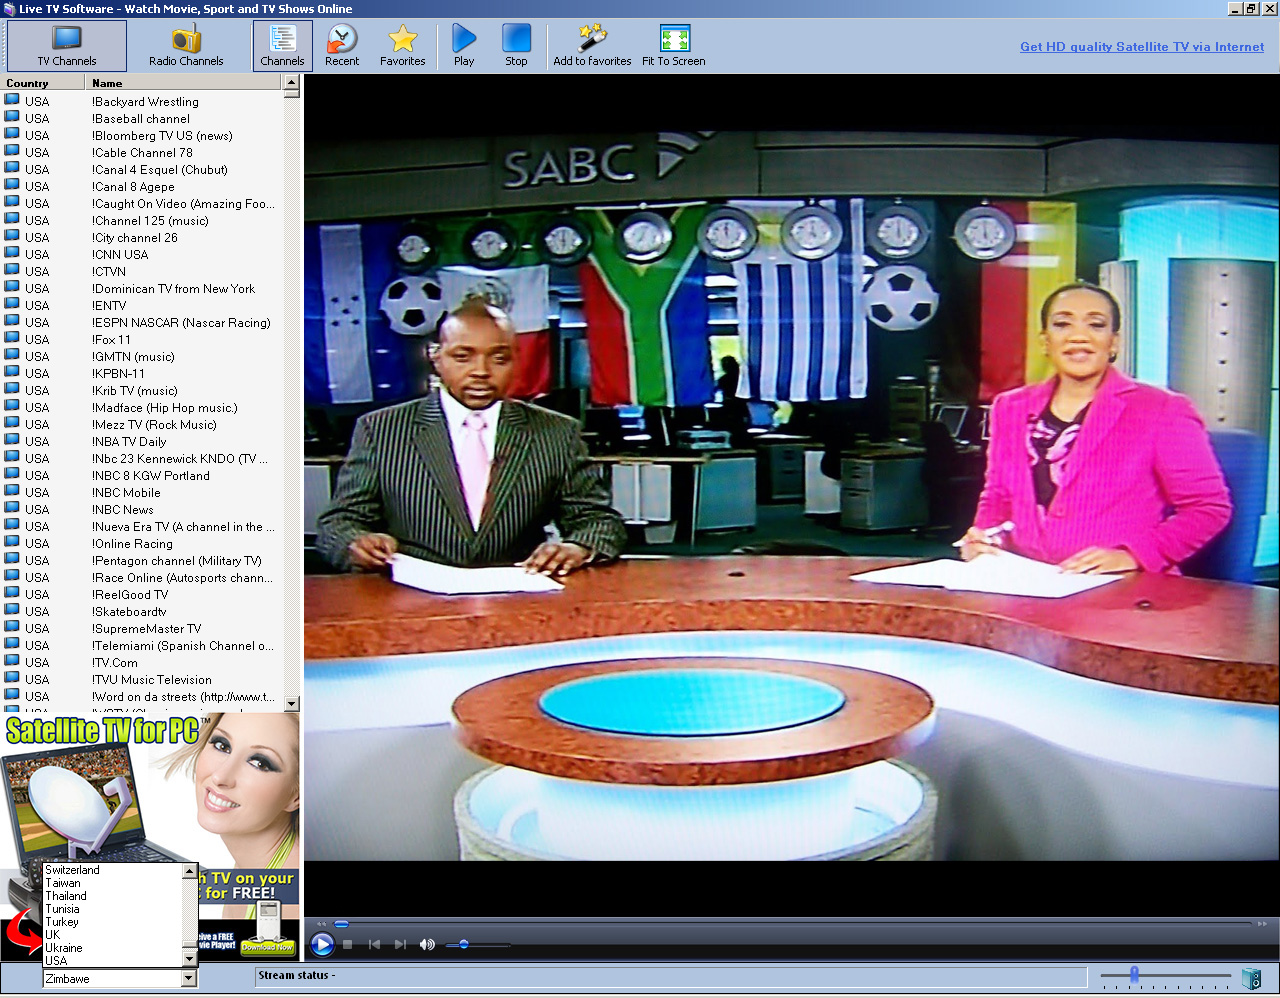Mute the media player volume

(x=427, y=944)
